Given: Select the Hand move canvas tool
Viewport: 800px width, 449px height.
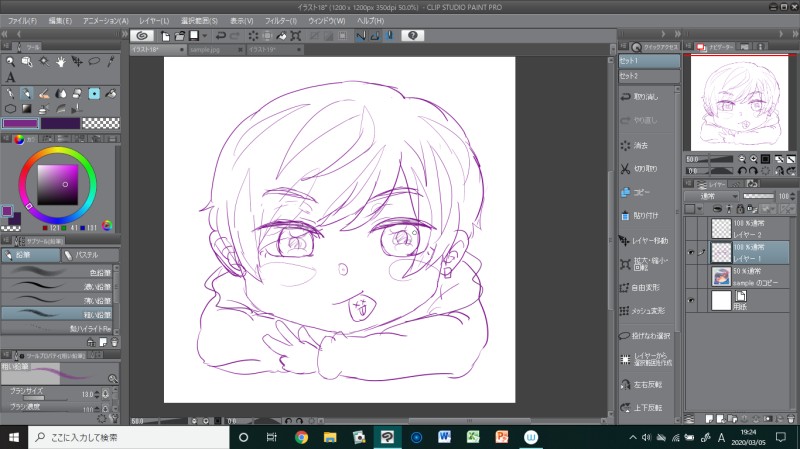Looking at the screenshot, I should coord(61,62).
